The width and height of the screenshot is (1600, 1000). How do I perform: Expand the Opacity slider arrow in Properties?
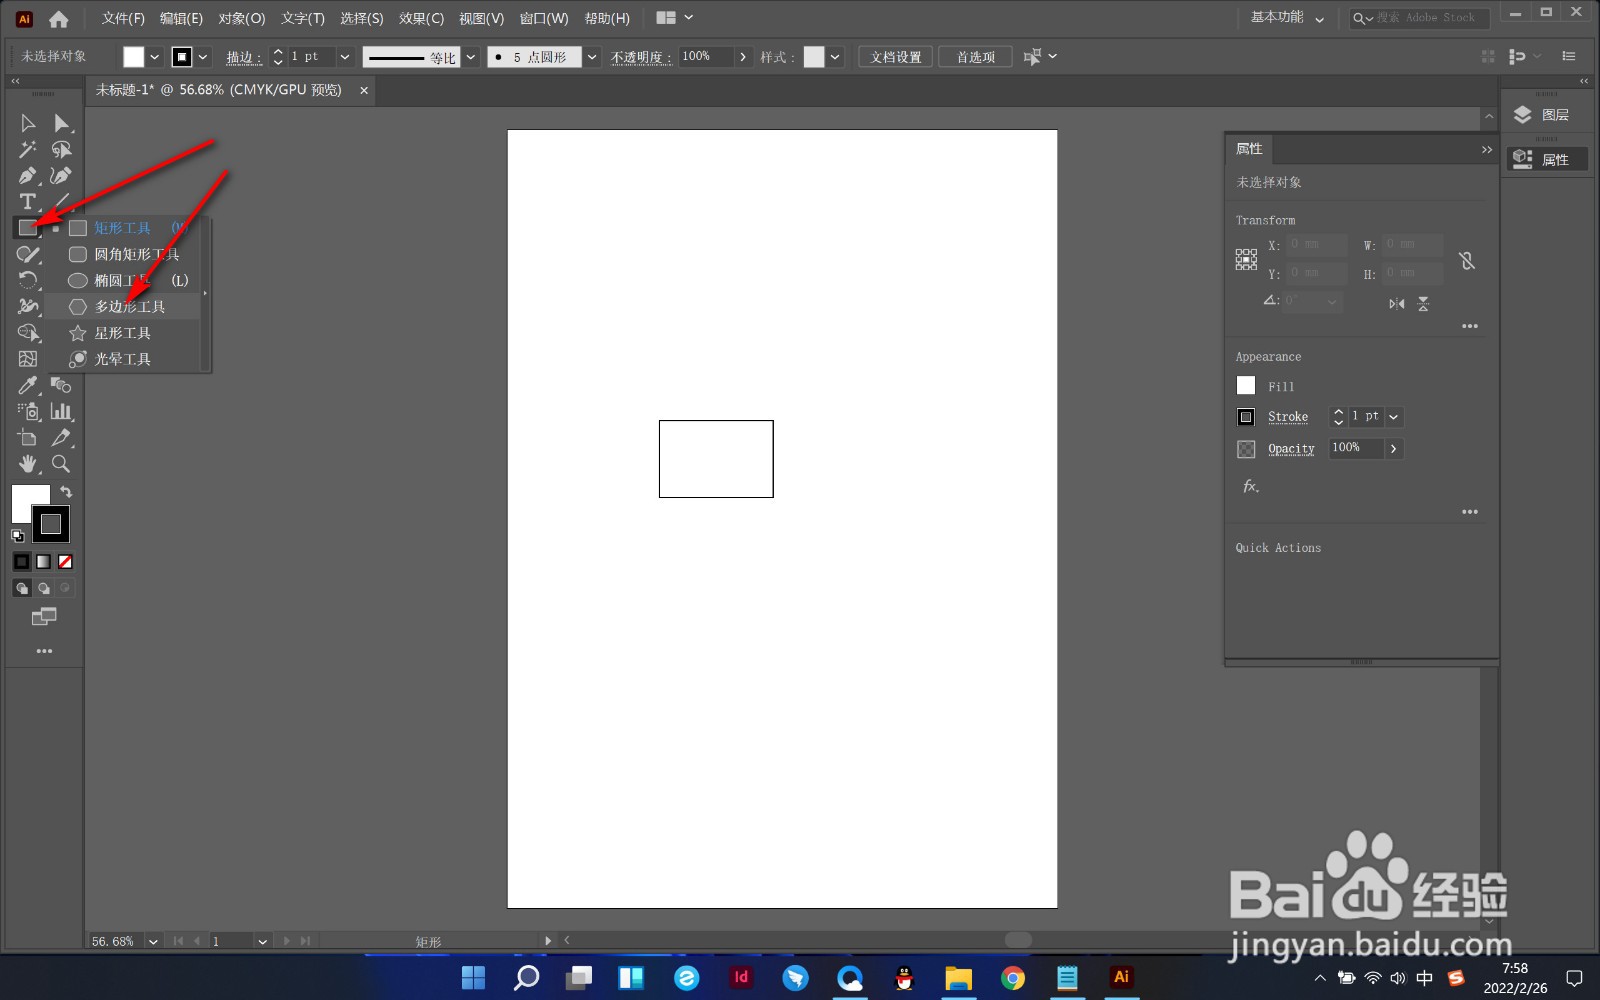[1394, 449]
